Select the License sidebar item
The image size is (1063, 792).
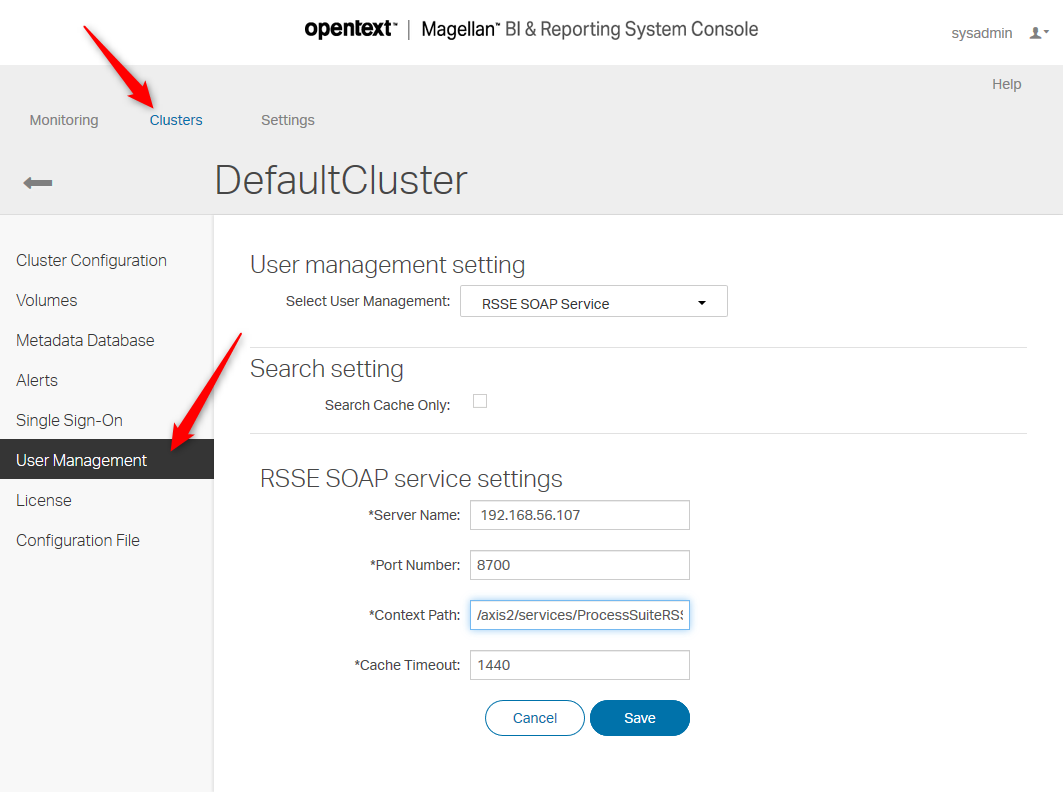pyautogui.click(x=44, y=500)
